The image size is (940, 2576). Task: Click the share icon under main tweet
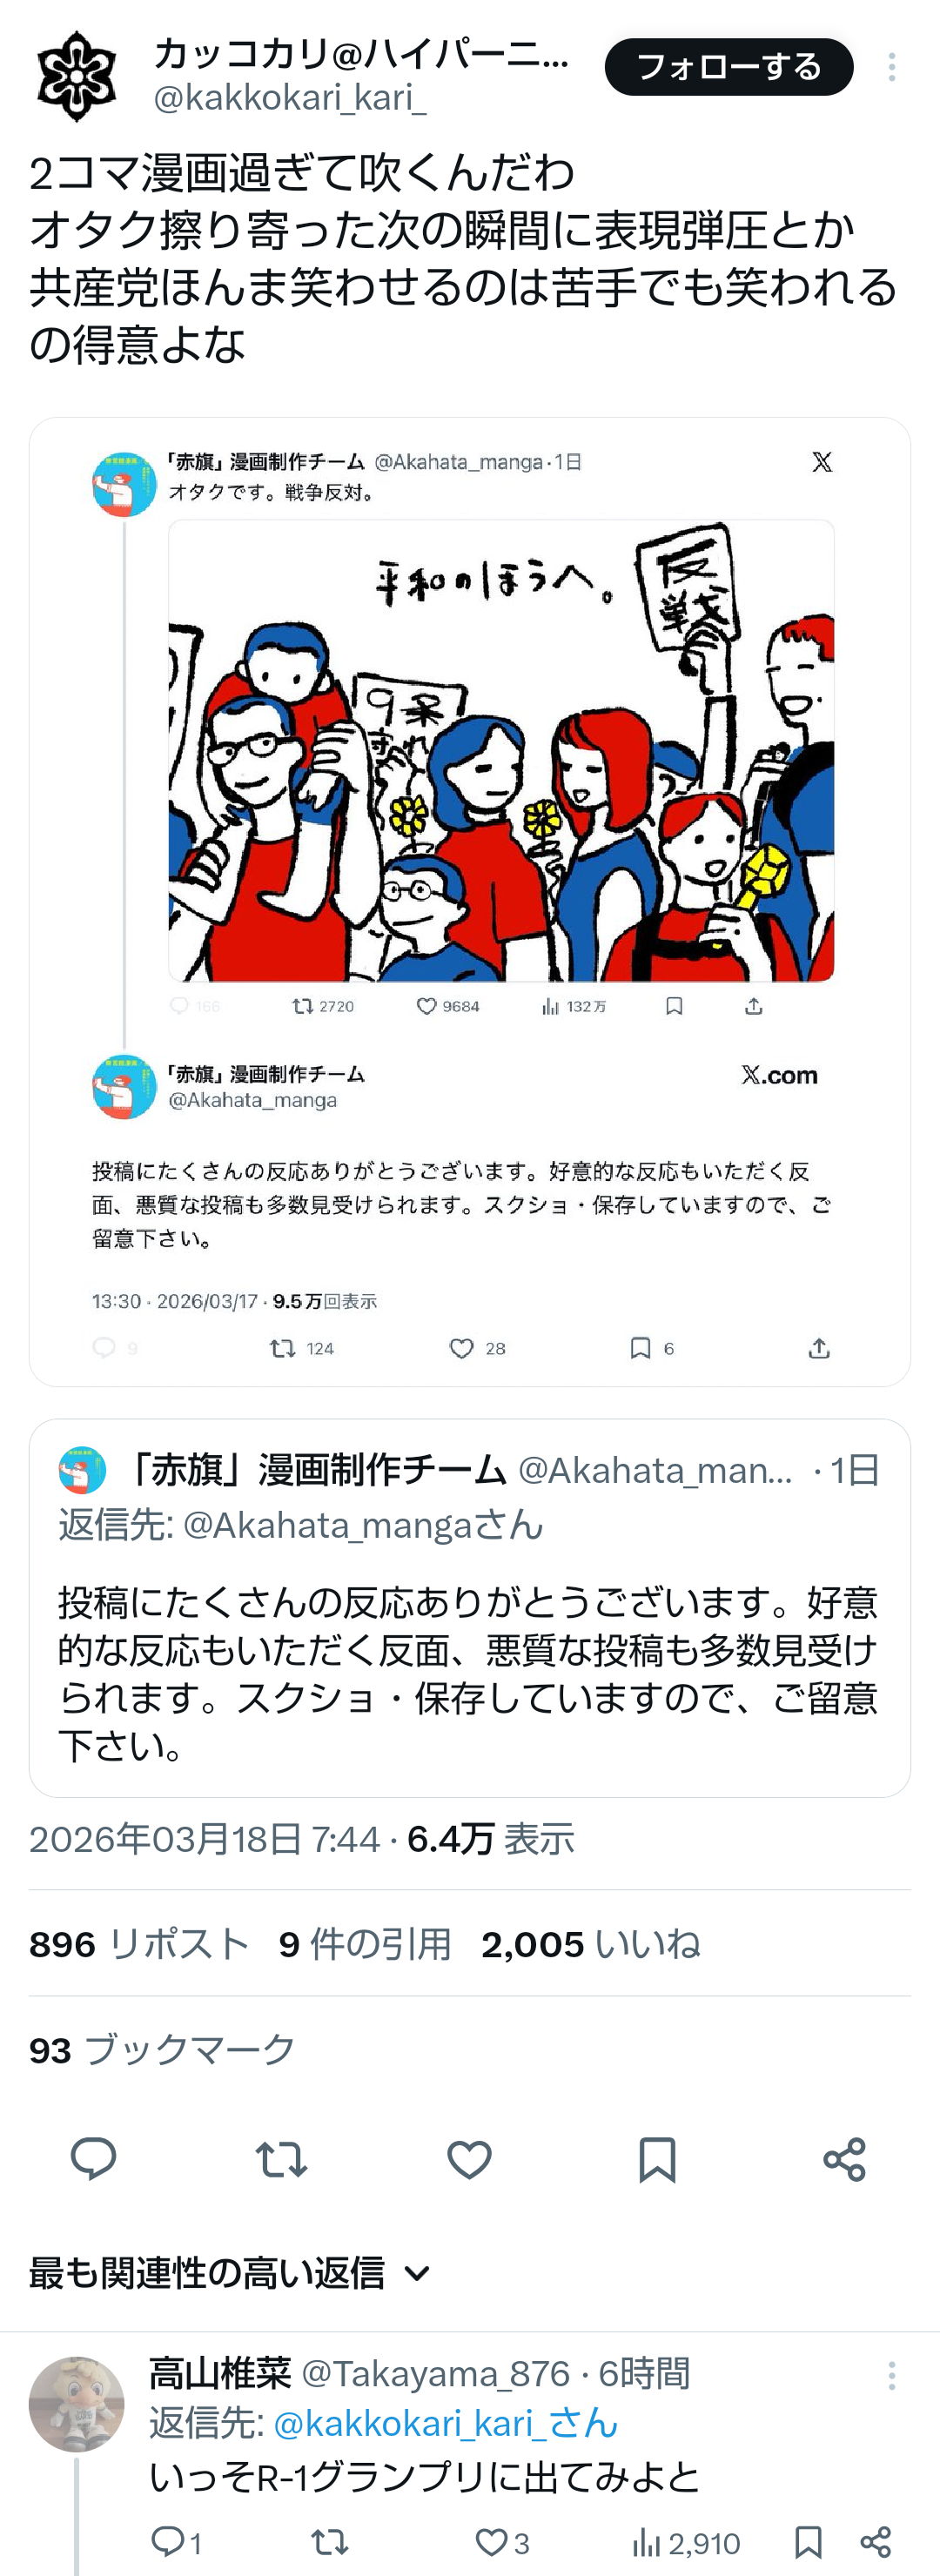844,2159
